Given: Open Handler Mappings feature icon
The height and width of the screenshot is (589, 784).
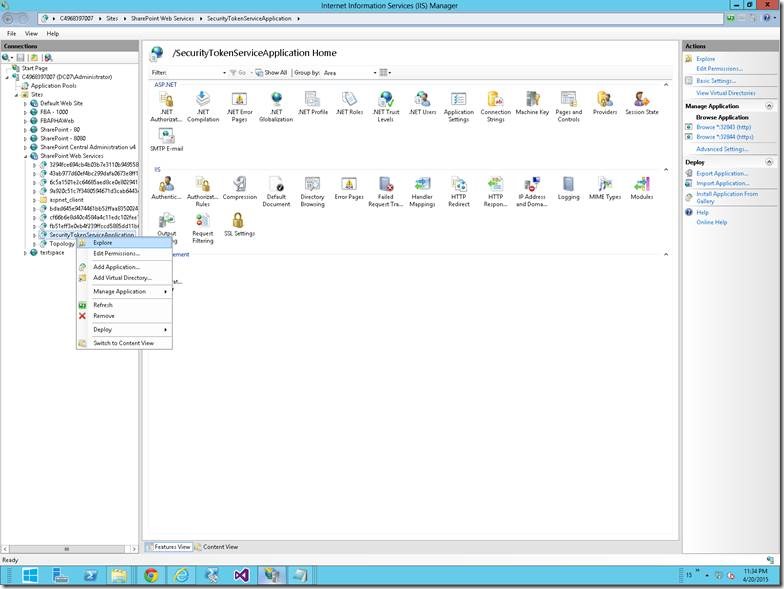Looking at the screenshot, I should (x=422, y=192).
